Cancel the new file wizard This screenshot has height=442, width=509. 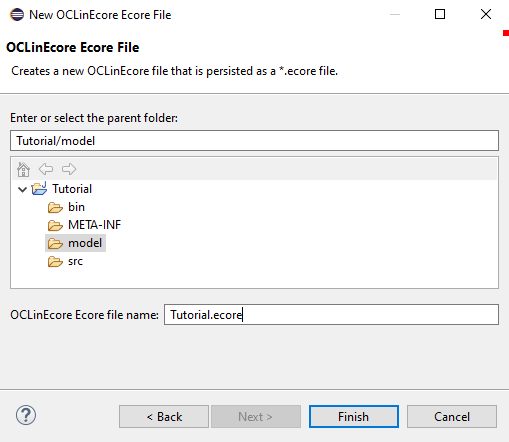pos(452,417)
